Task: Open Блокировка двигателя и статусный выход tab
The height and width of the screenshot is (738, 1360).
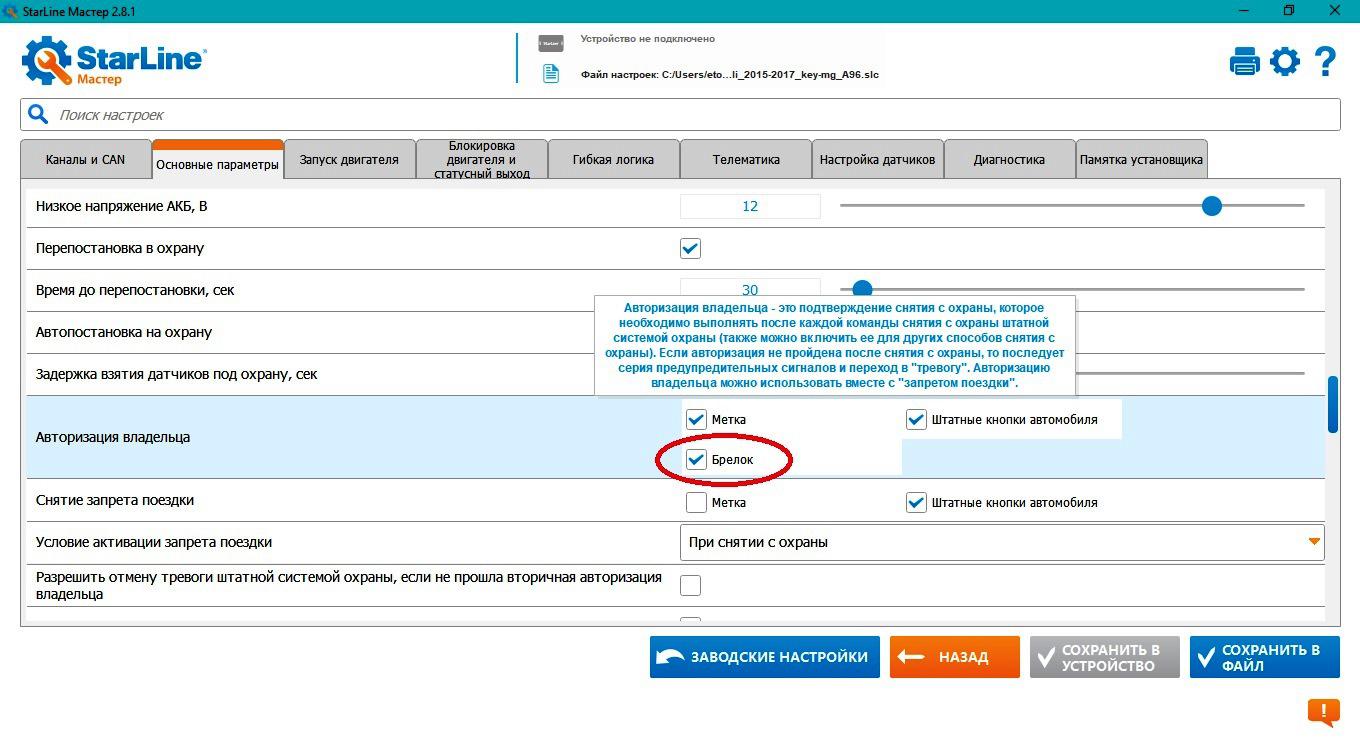Action: [482, 159]
